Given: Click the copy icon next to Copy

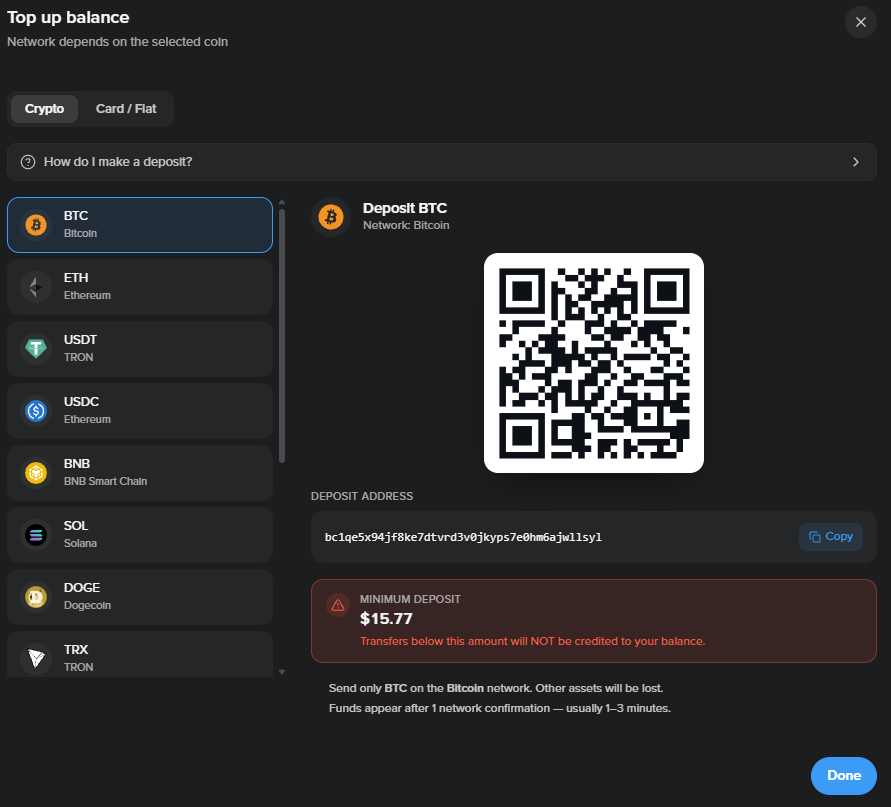Looking at the screenshot, I should (814, 537).
